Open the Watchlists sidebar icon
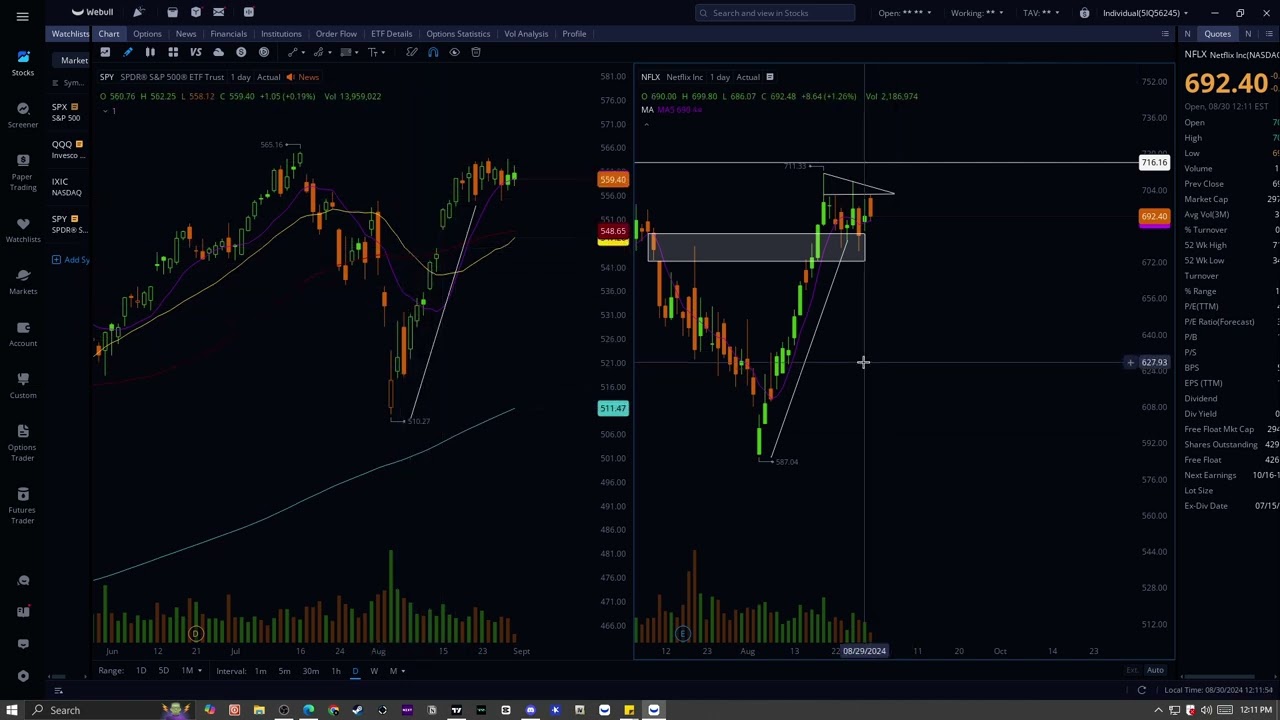Screen dimensions: 1280x720 click(x=22, y=229)
